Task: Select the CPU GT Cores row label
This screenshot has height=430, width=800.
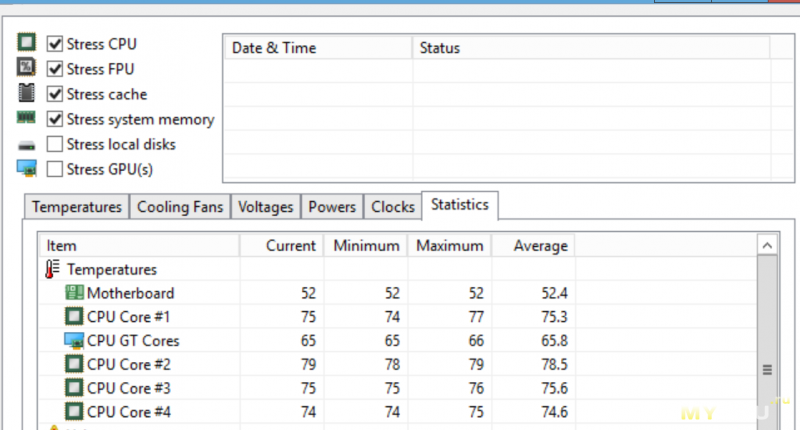Action: tap(133, 341)
